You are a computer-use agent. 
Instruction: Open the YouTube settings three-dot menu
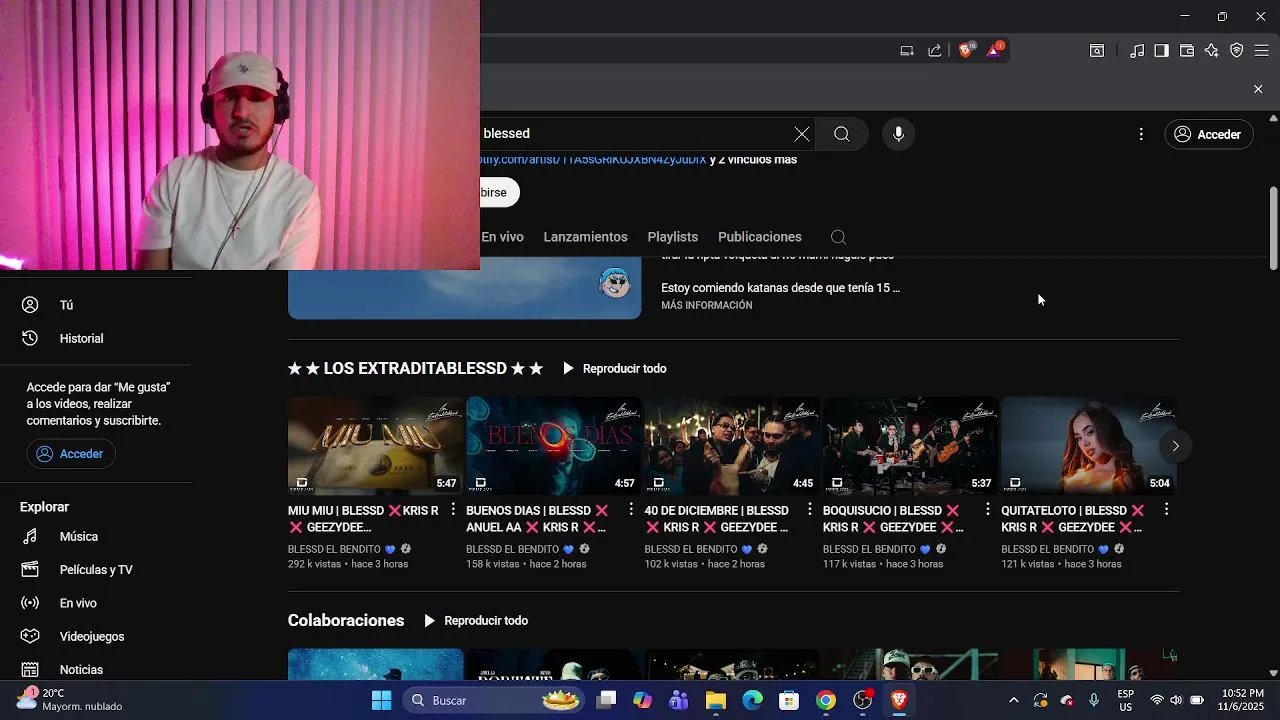click(x=1141, y=134)
